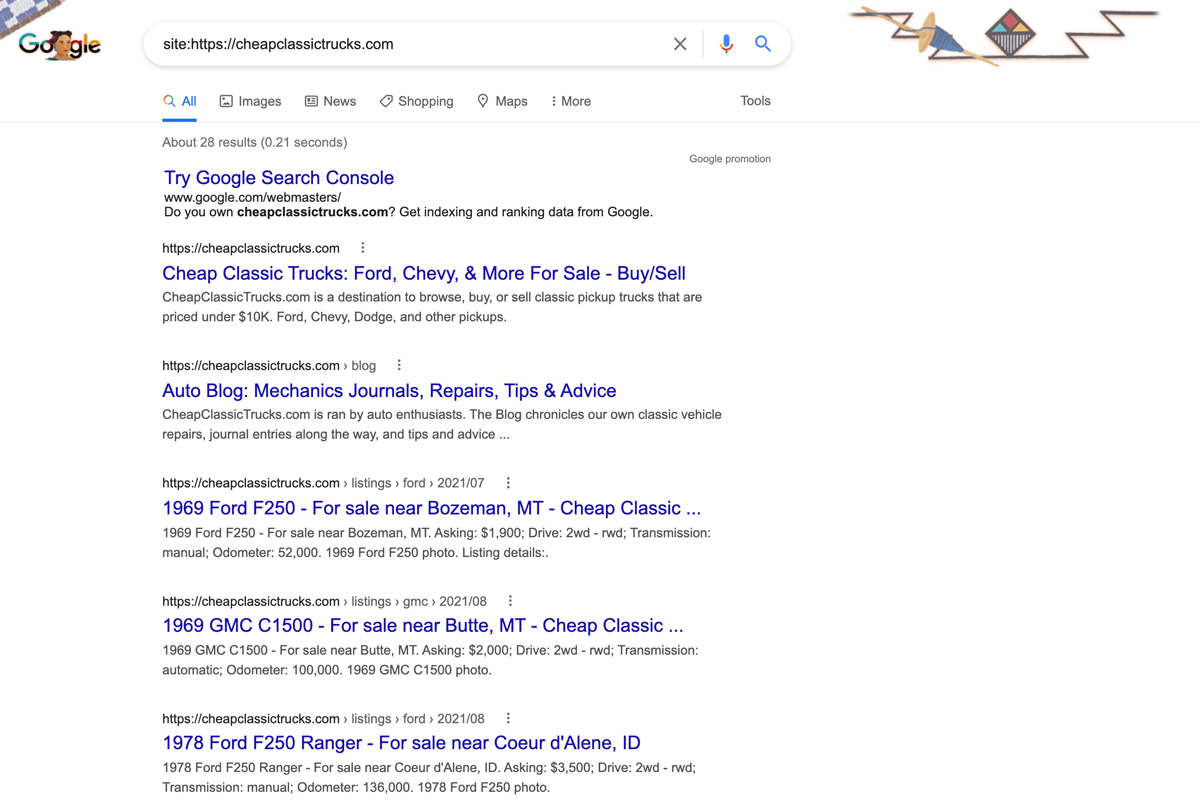Open options for the cheapclassictrucks.com homepage result
Image resolution: width=1200 pixels, height=805 pixels.
point(363,248)
